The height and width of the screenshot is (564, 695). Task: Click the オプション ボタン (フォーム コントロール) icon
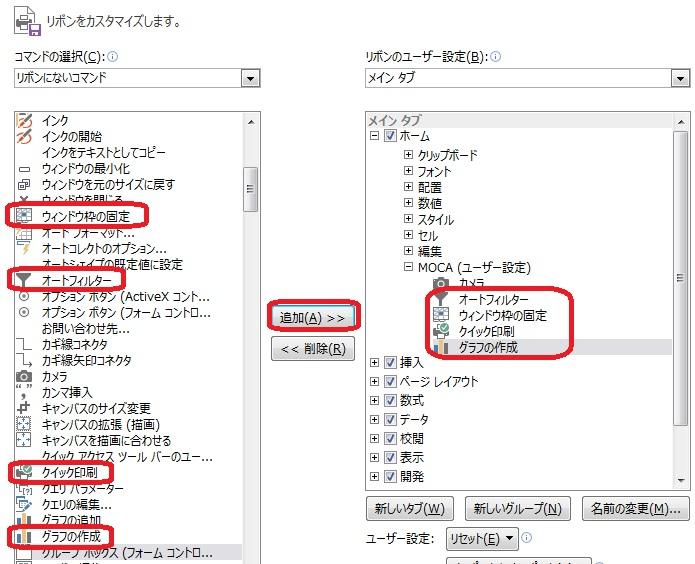24,313
